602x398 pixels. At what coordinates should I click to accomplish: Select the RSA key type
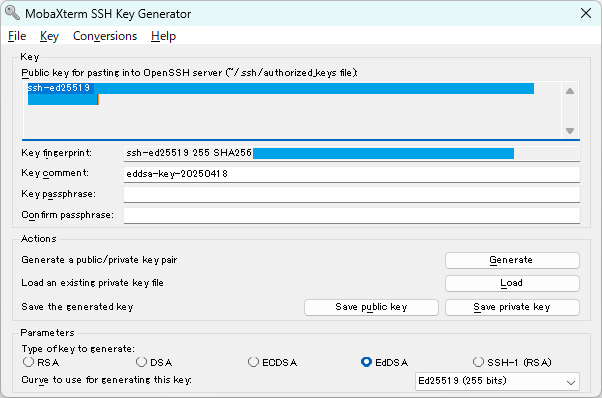[28, 362]
